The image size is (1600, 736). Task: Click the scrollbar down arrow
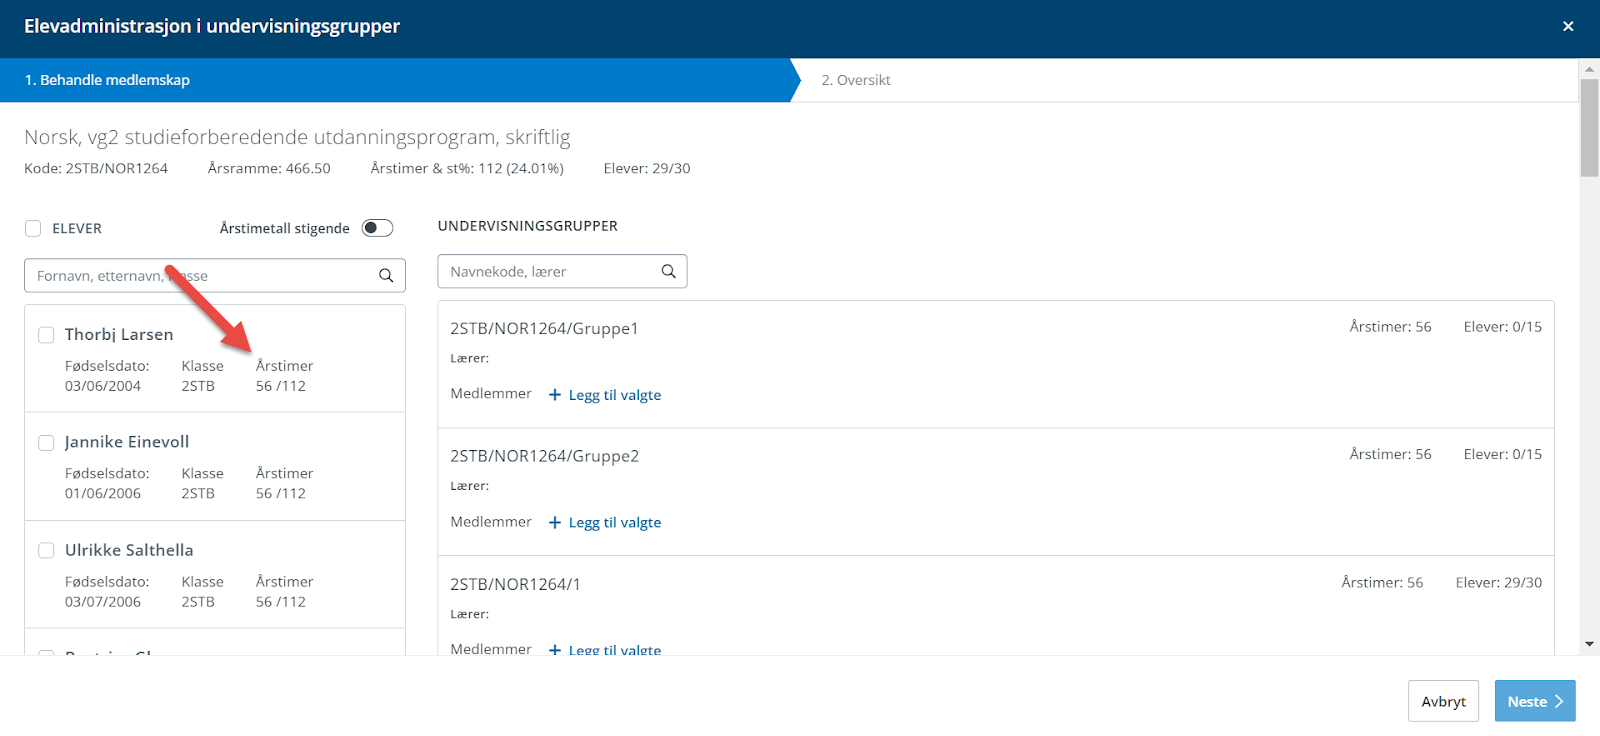[x=1589, y=645]
